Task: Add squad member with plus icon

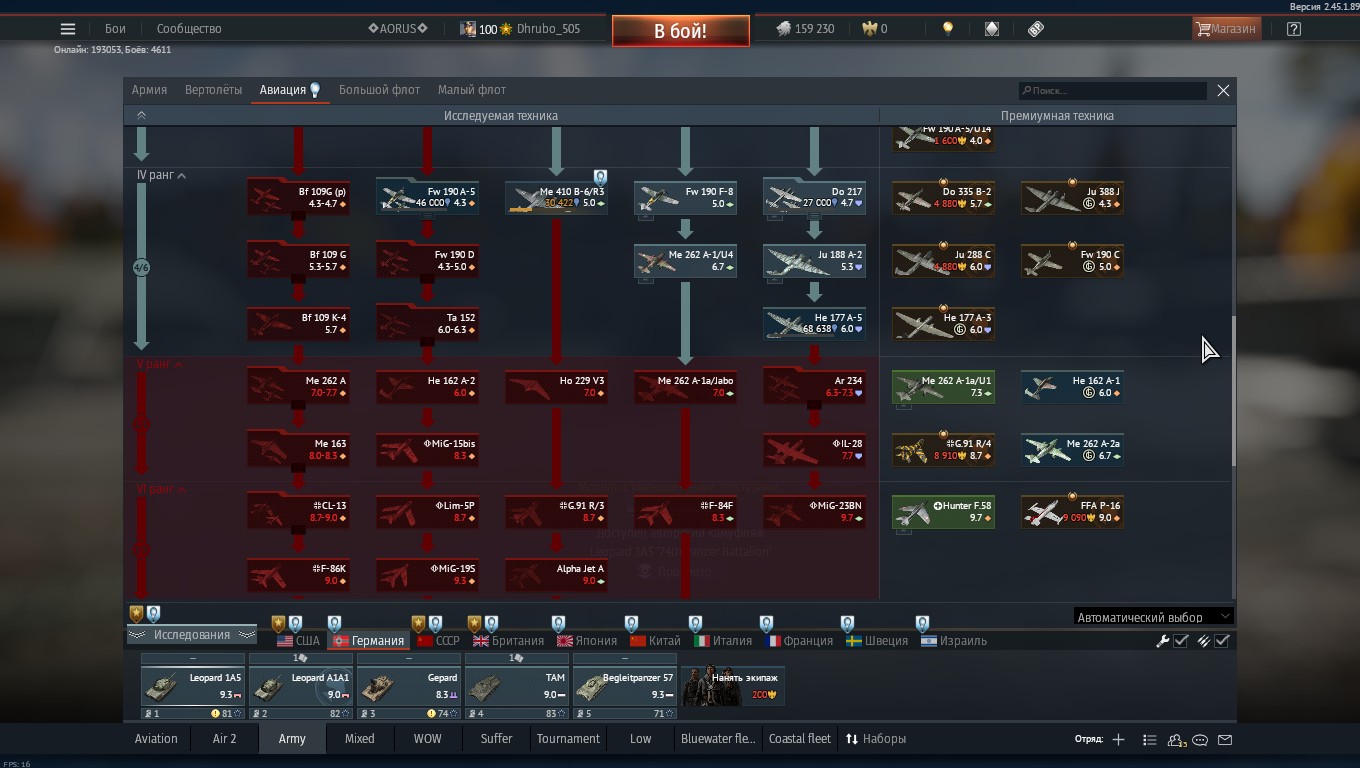Action: (x=1118, y=739)
